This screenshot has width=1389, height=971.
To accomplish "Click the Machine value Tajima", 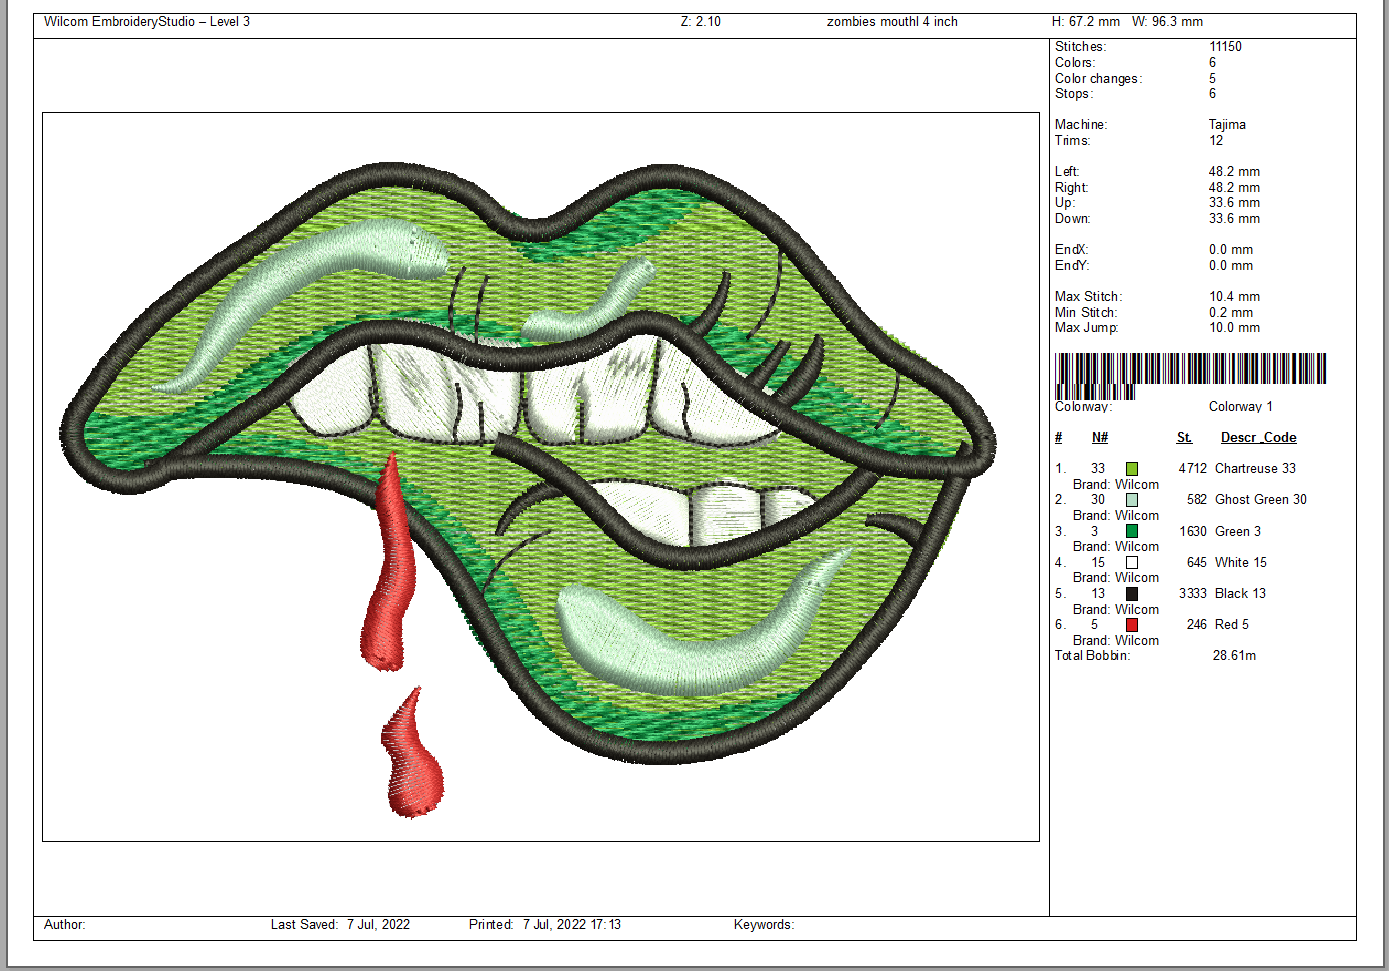I will point(1226,125).
